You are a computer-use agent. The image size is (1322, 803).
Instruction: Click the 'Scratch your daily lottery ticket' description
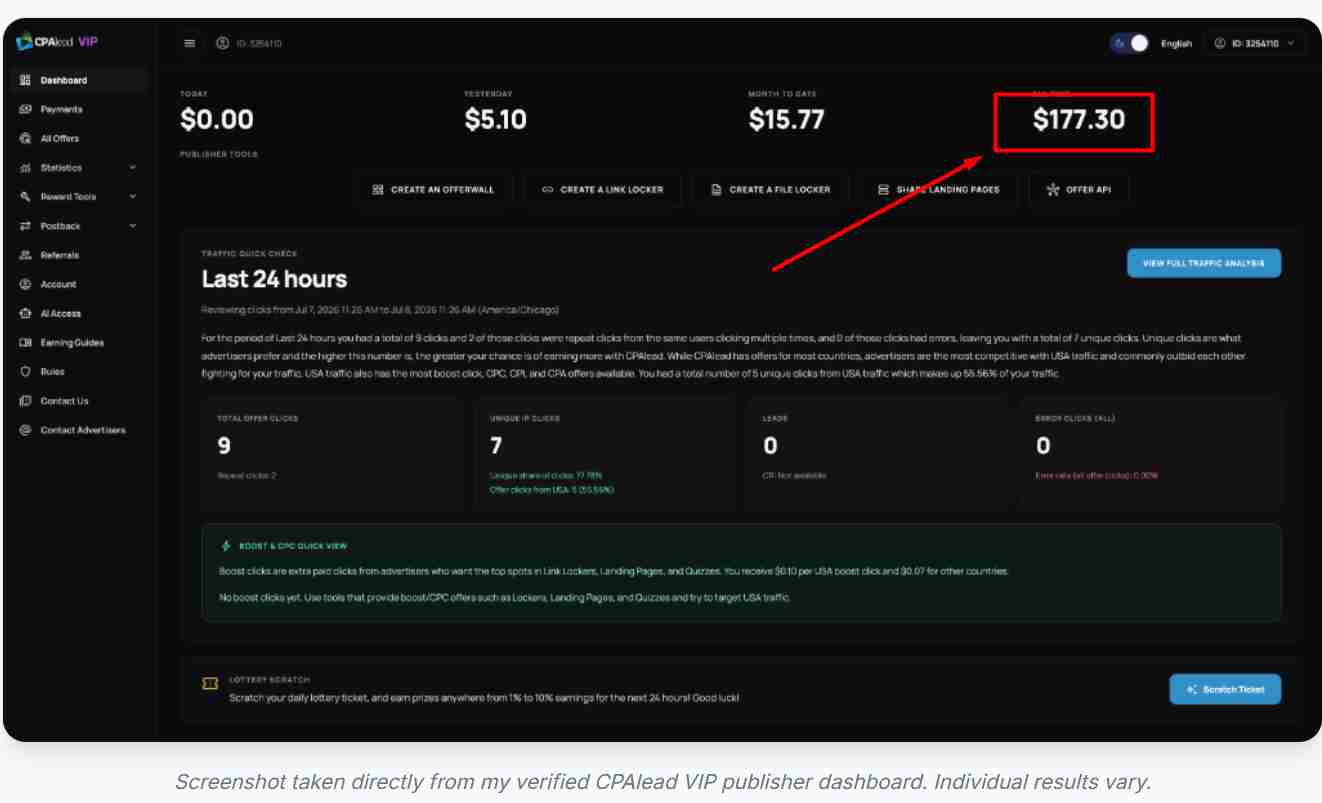(484, 697)
